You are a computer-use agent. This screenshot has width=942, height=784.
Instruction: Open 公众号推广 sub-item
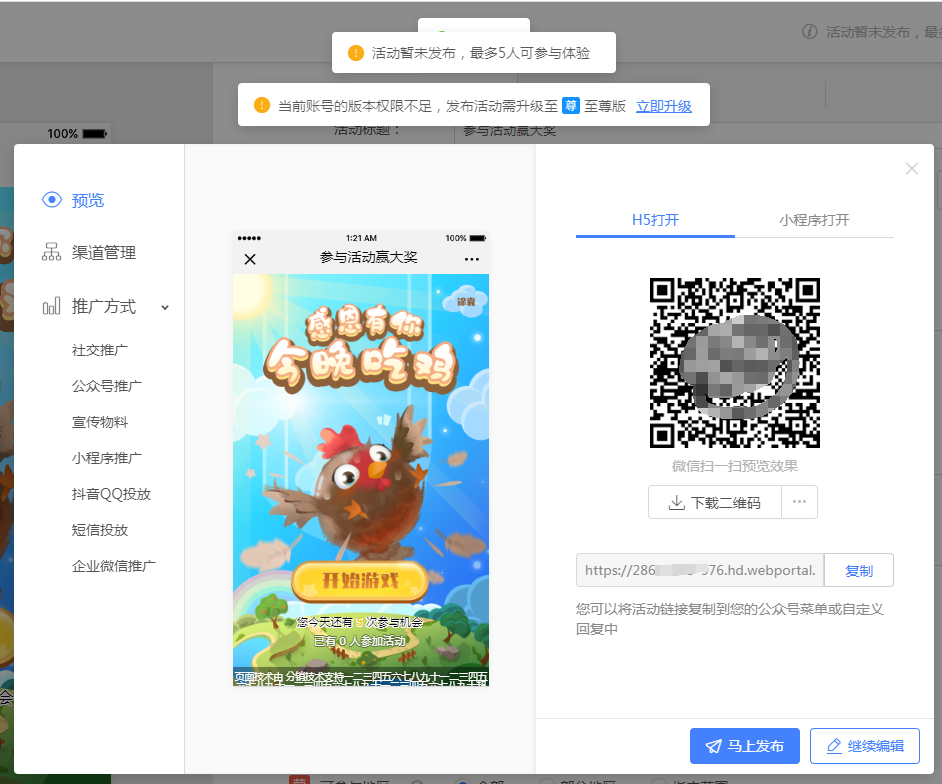[x=107, y=386]
